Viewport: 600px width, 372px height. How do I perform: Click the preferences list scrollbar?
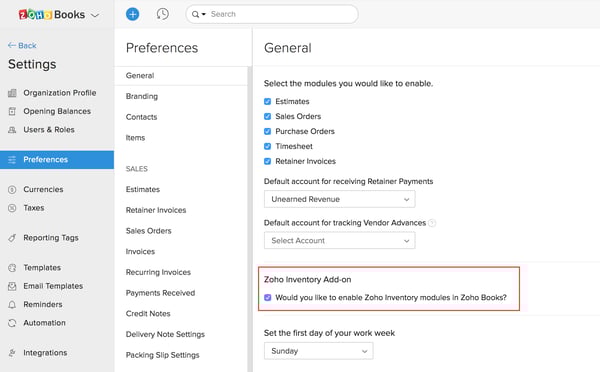250,218
